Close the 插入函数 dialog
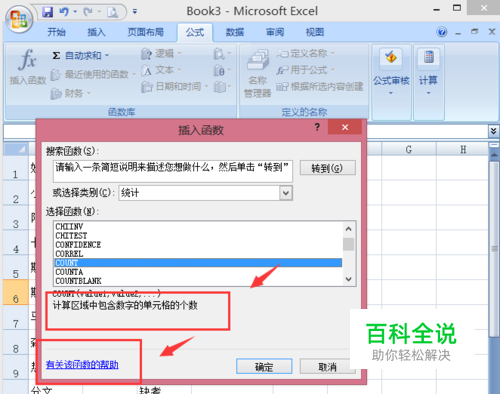 [345, 127]
